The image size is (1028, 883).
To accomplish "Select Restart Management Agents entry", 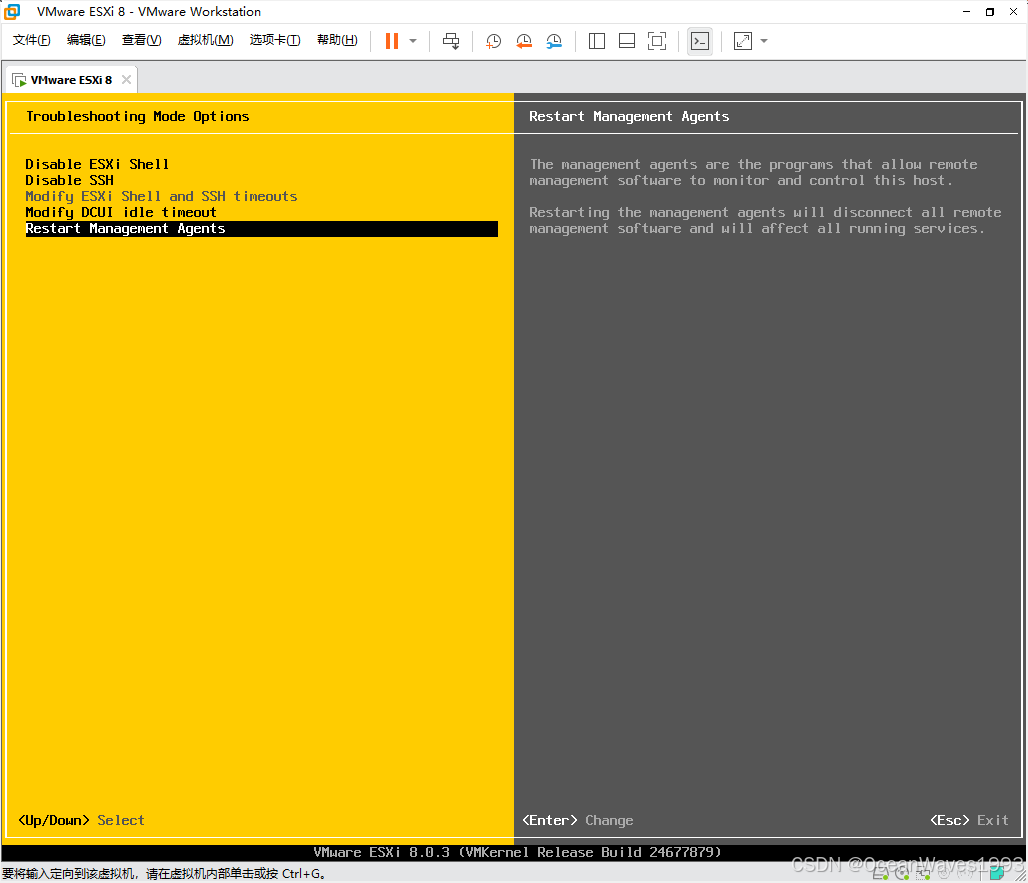I will coord(262,229).
